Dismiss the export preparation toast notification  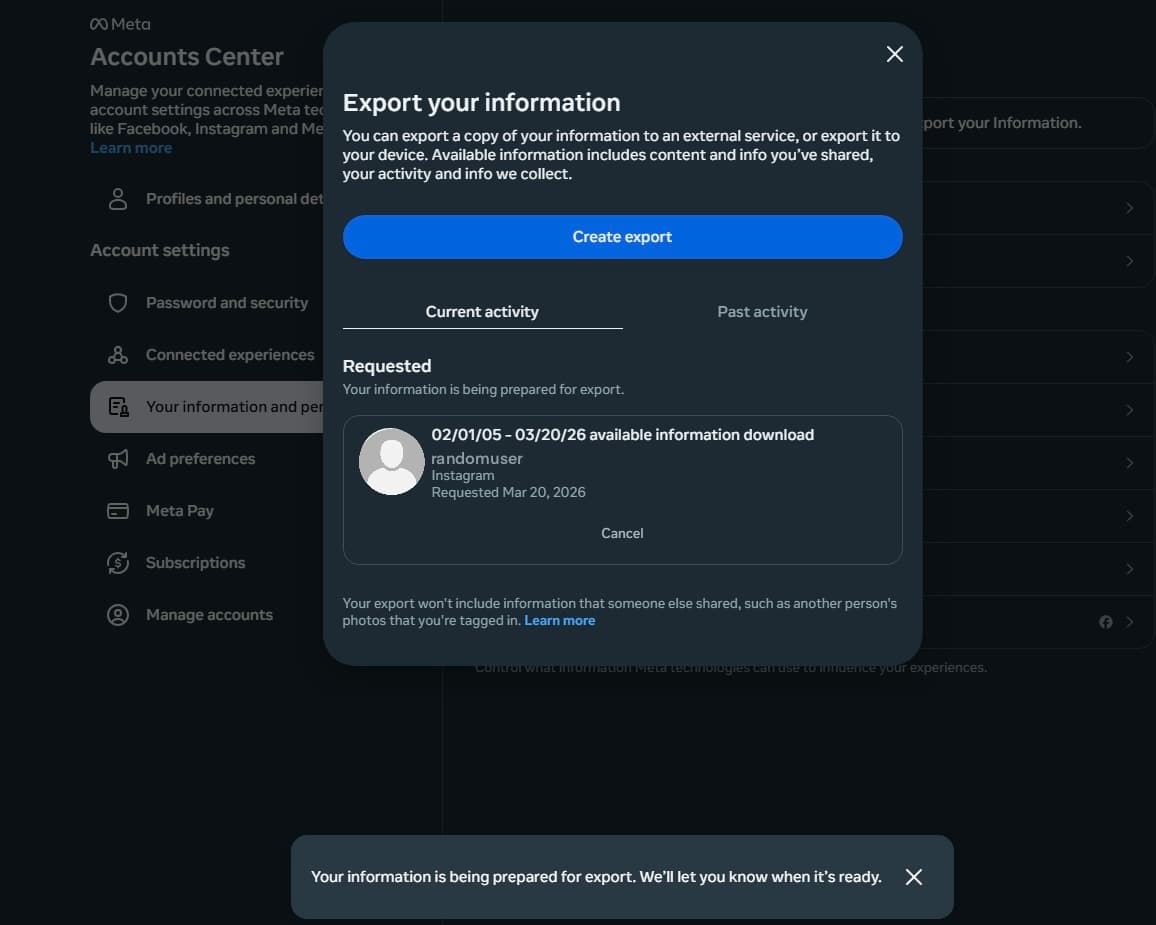pyautogui.click(x=913, y=876)
